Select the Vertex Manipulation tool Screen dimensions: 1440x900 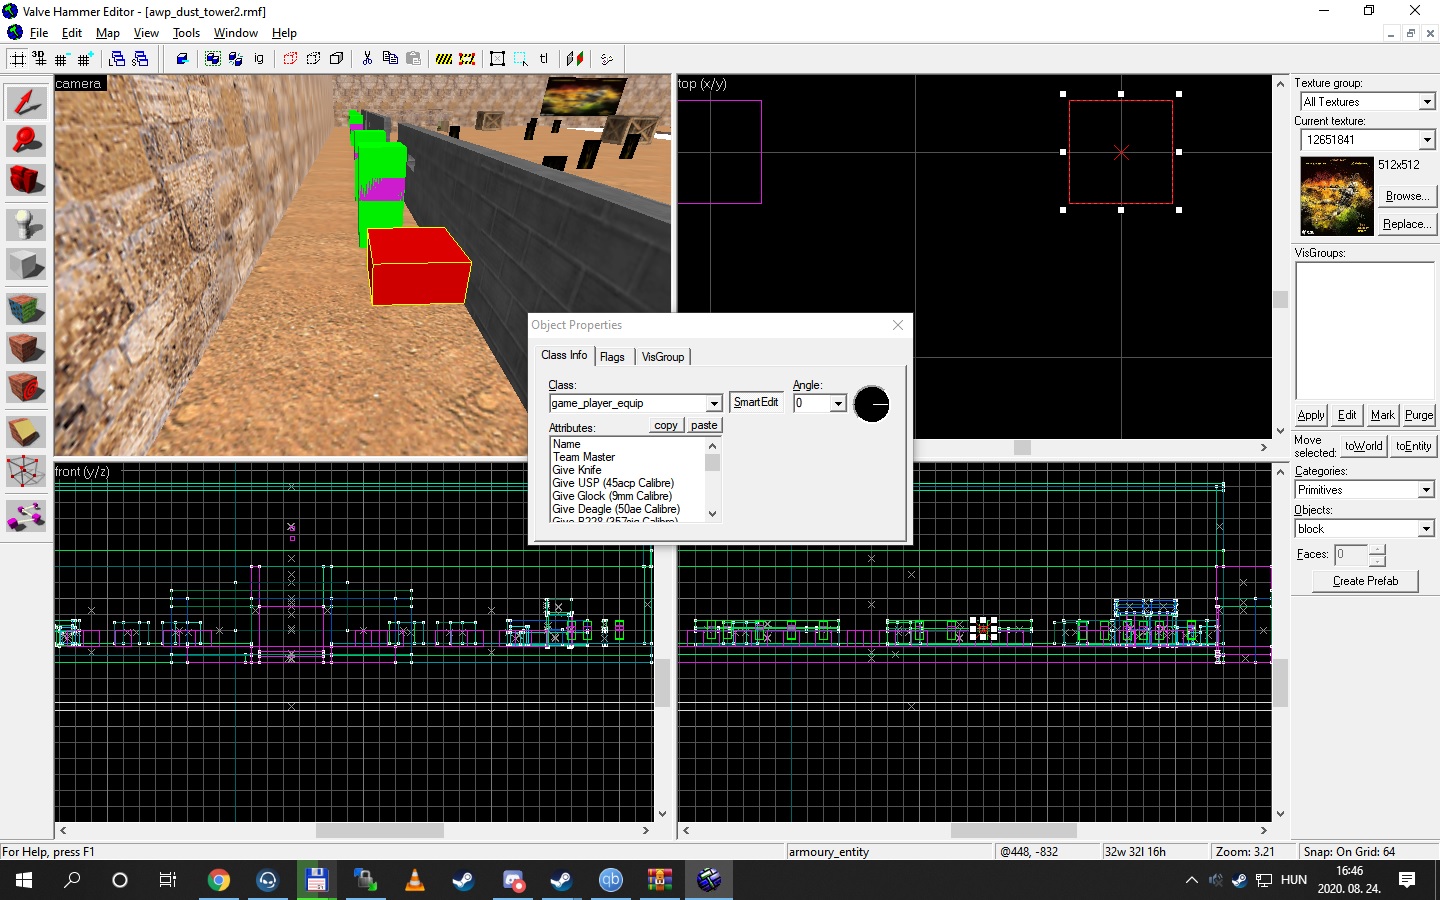[26, 471]
